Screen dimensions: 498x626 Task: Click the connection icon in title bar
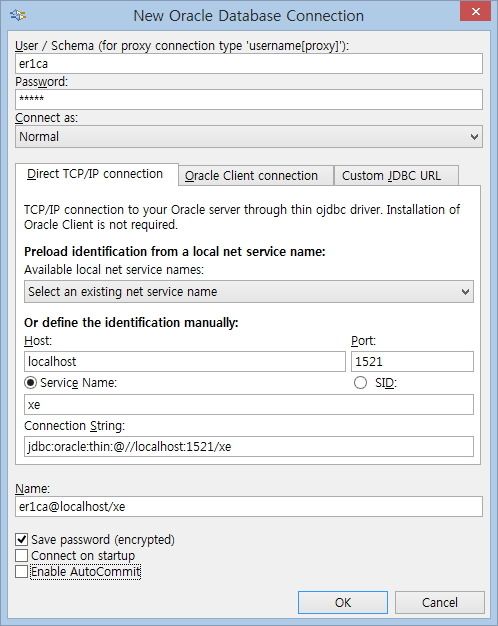coord(18,15)
